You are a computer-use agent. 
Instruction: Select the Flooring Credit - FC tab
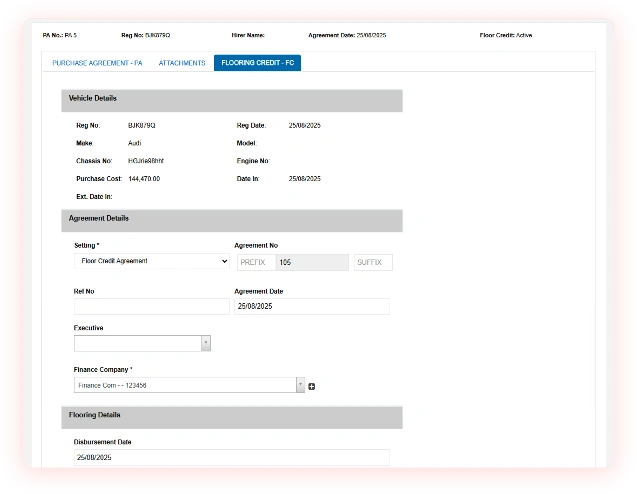[x=258, y=63]
